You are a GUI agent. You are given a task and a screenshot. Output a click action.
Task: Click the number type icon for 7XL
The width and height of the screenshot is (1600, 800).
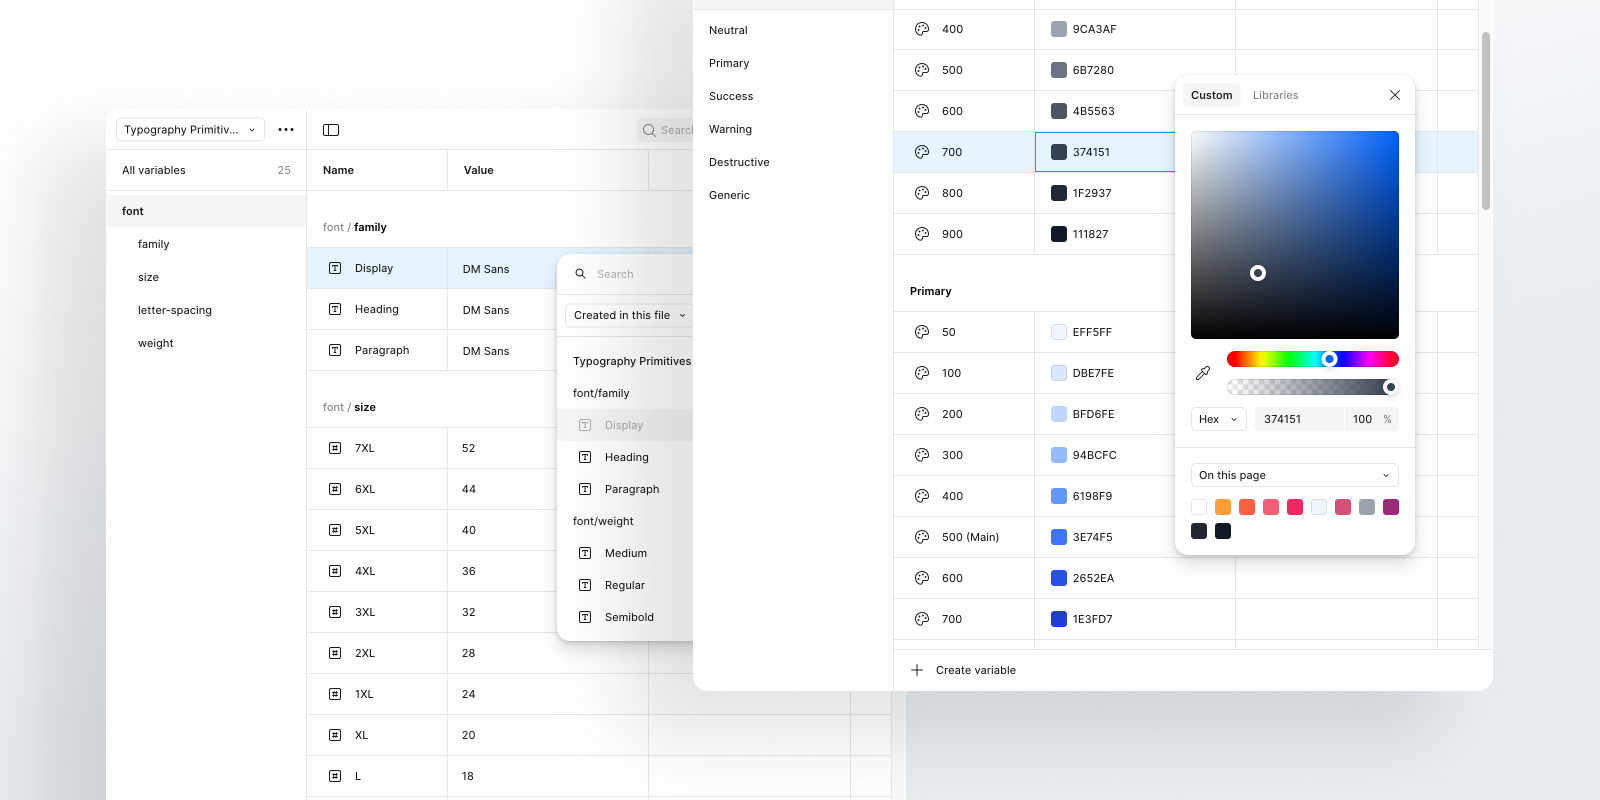click(x=335, y=448)
